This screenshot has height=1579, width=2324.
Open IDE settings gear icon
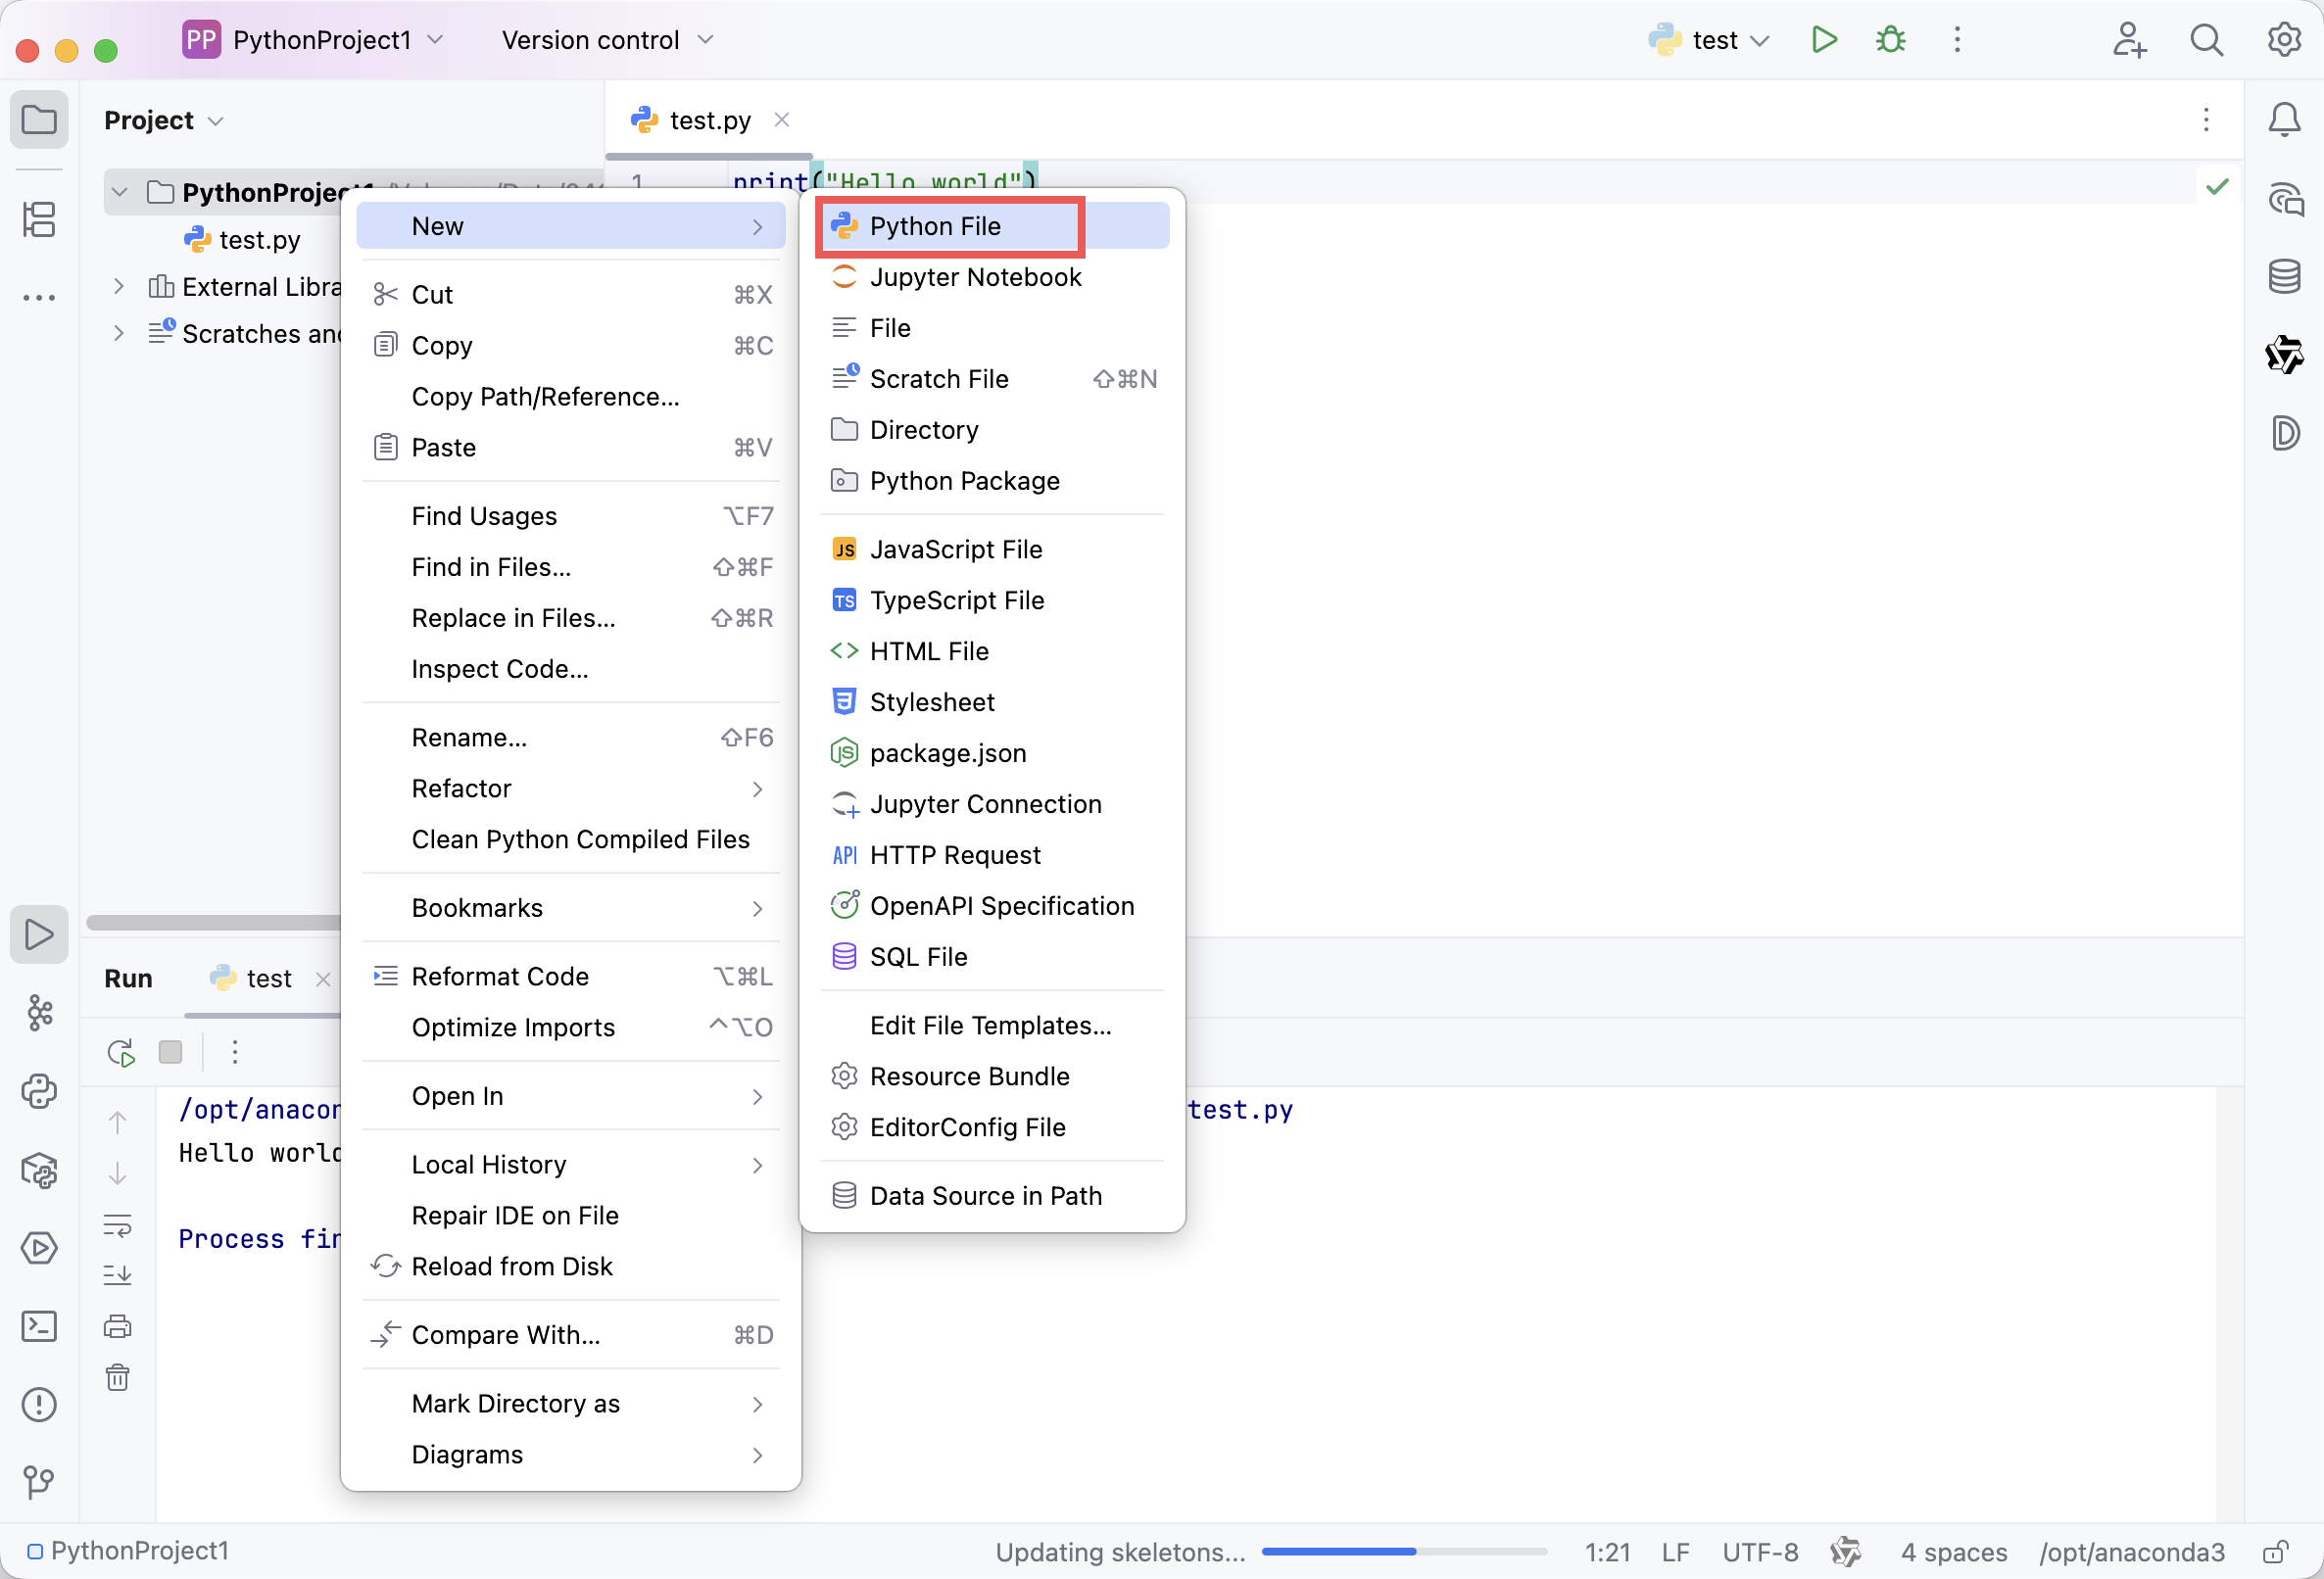[2284, 40]
